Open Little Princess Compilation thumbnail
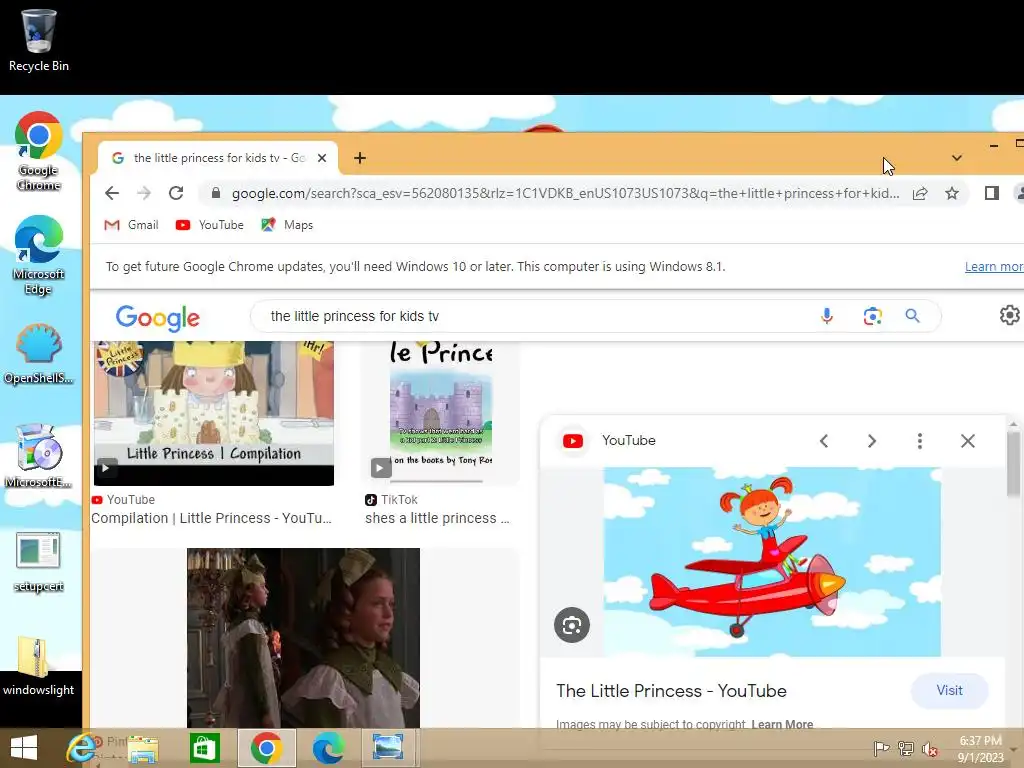The image size is (1024, 768). pyautogui.click(x=214, y=413)
